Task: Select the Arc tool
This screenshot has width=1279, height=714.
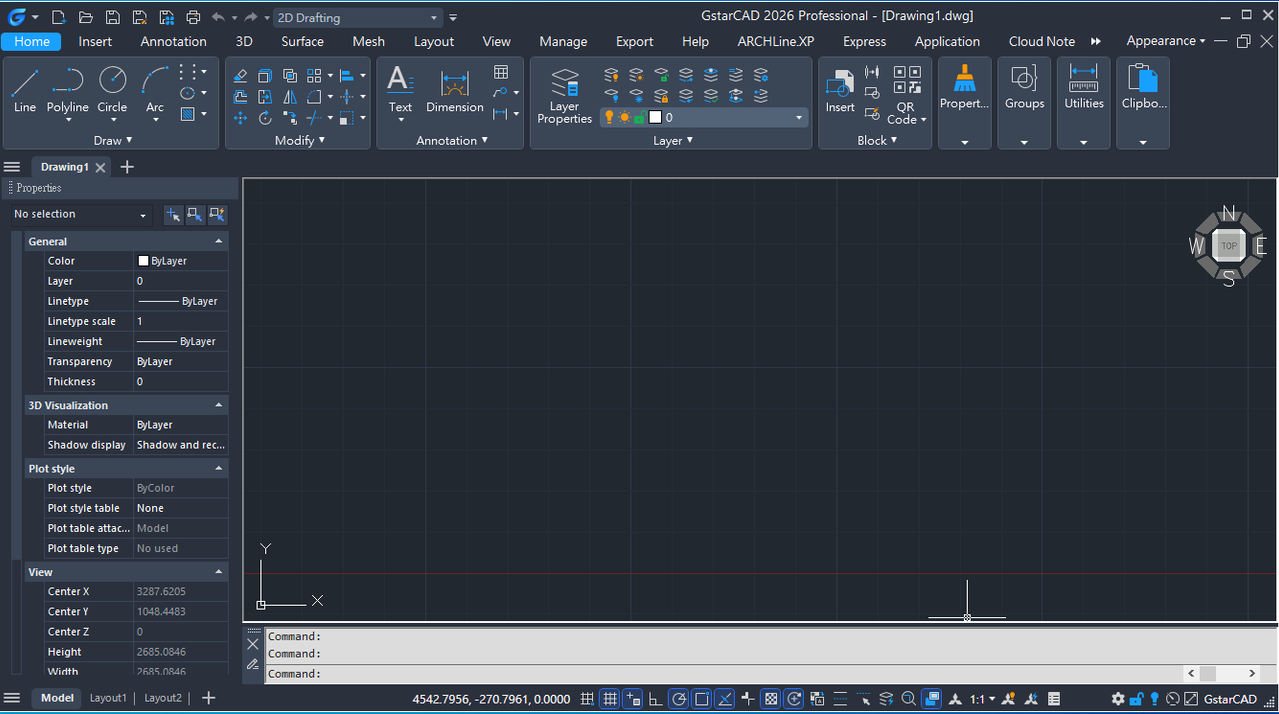Action: (x=155, y=89)
